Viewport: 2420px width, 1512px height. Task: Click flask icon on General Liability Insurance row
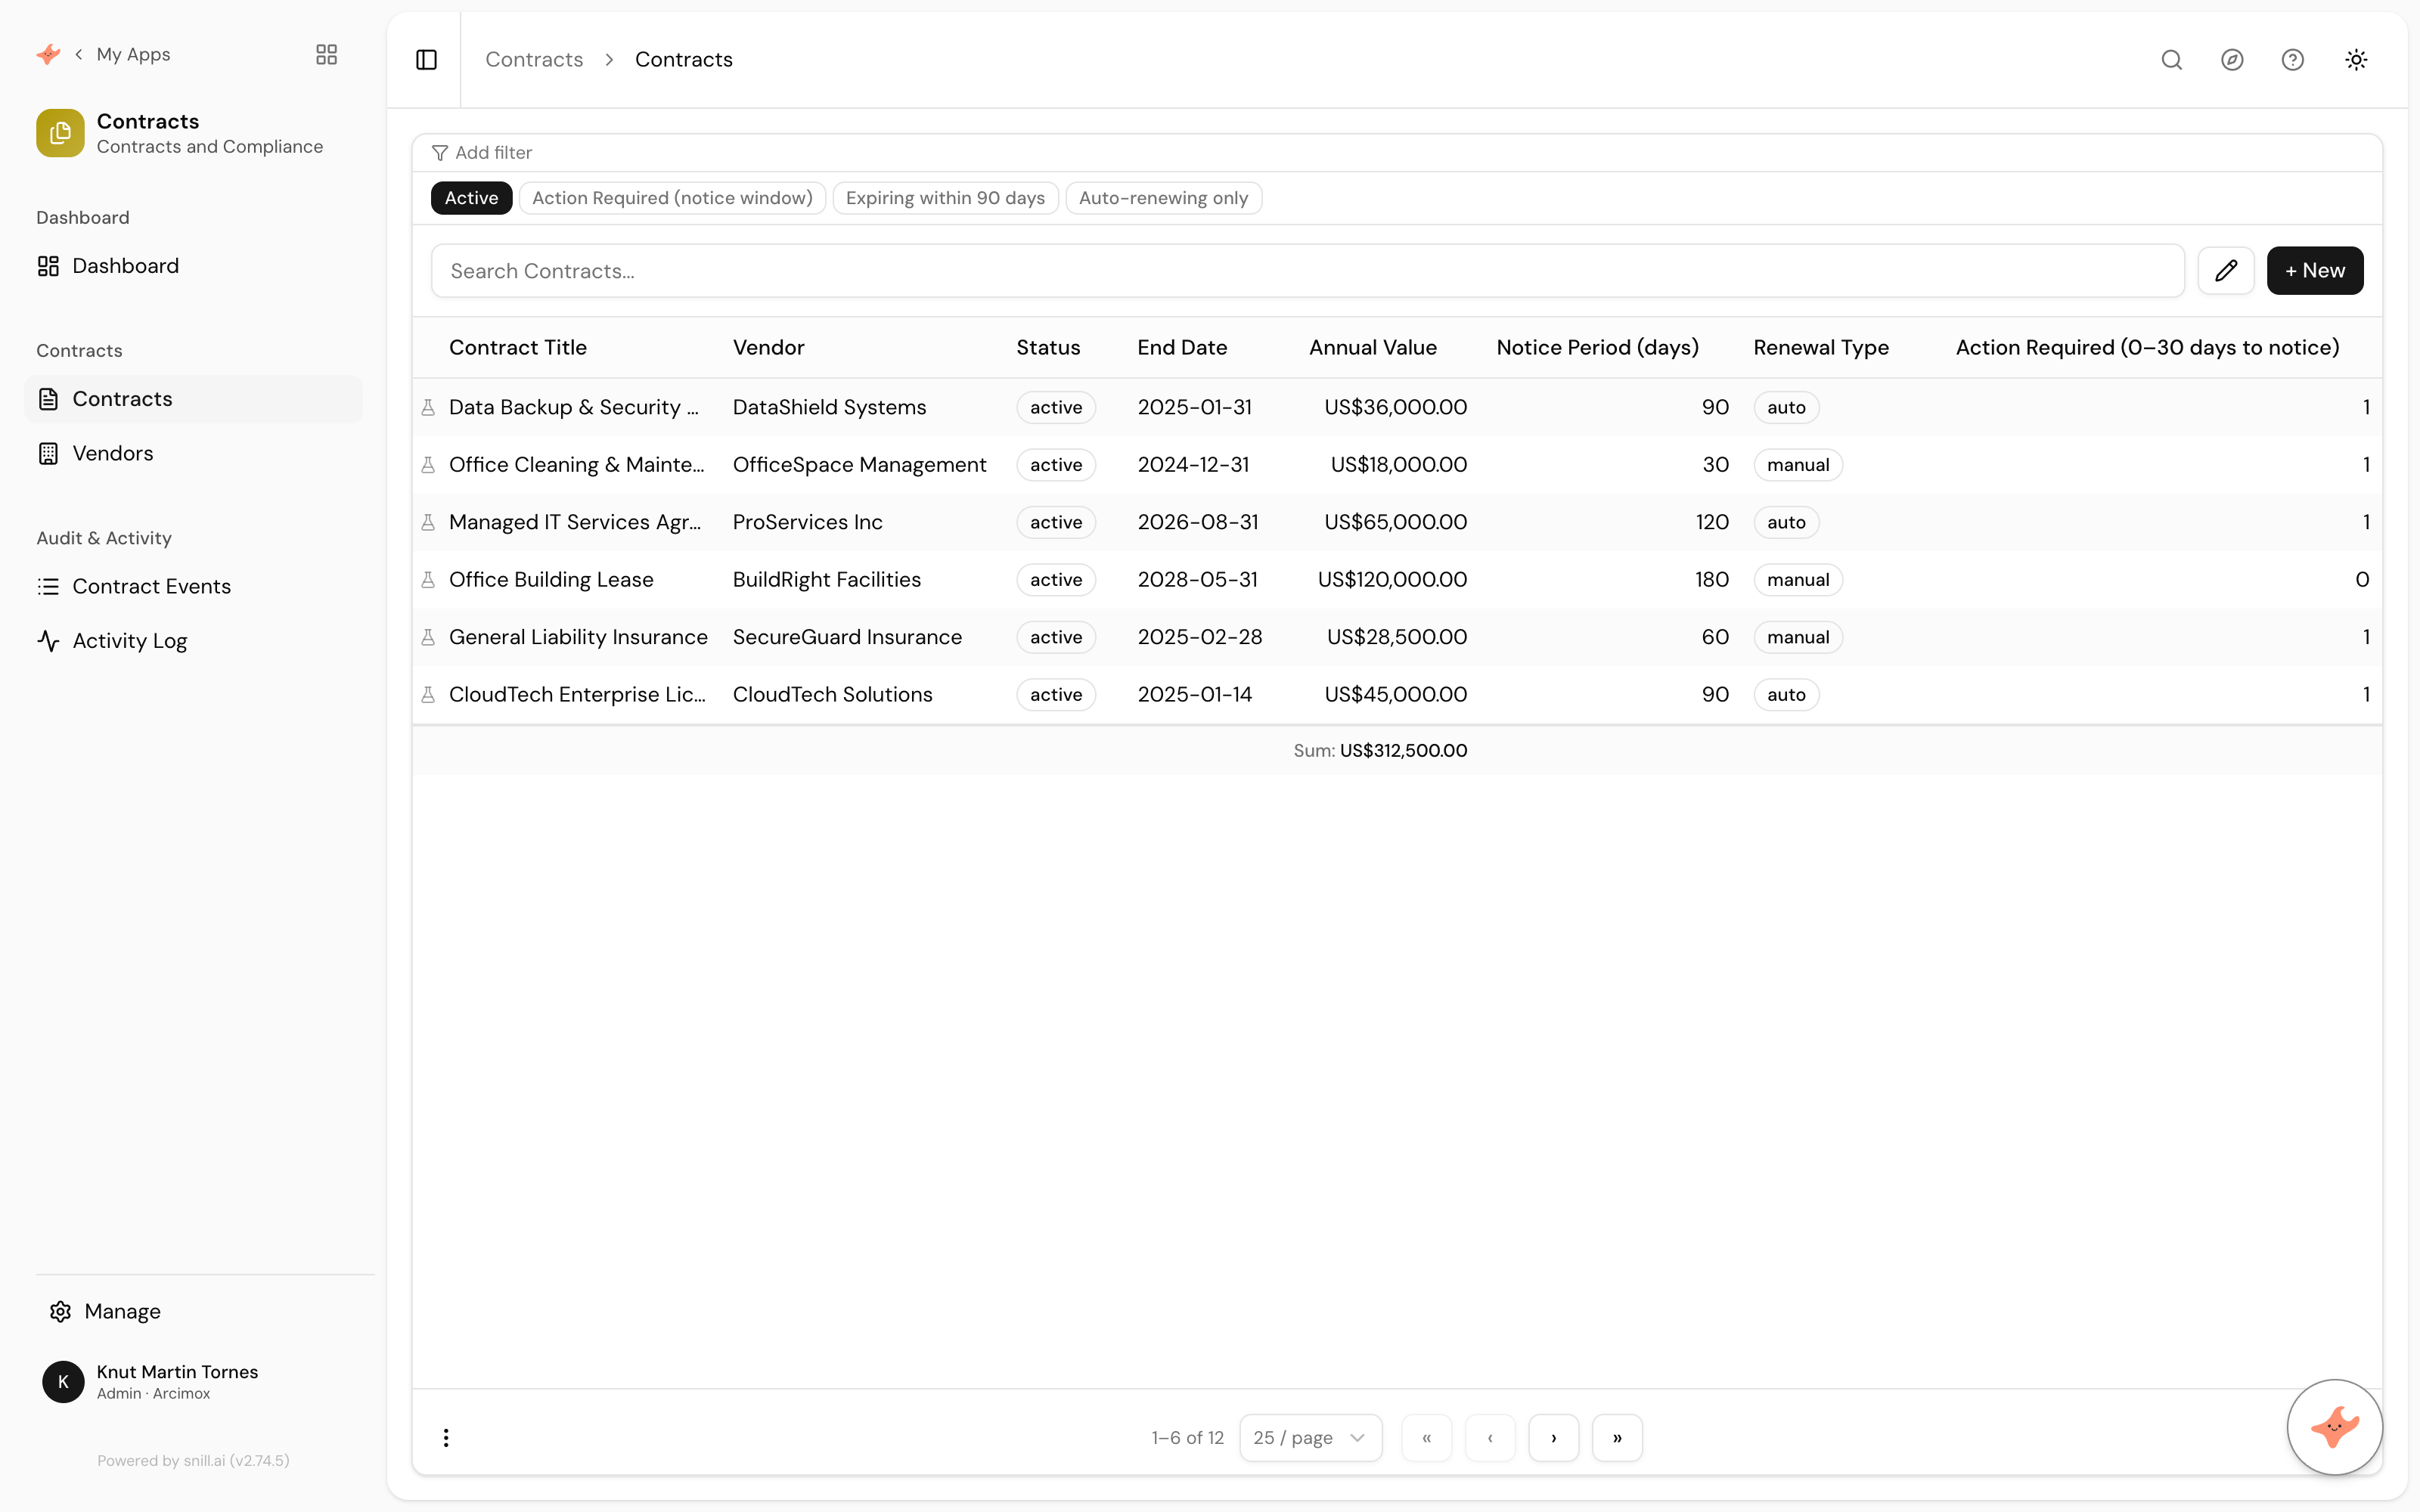428,637
